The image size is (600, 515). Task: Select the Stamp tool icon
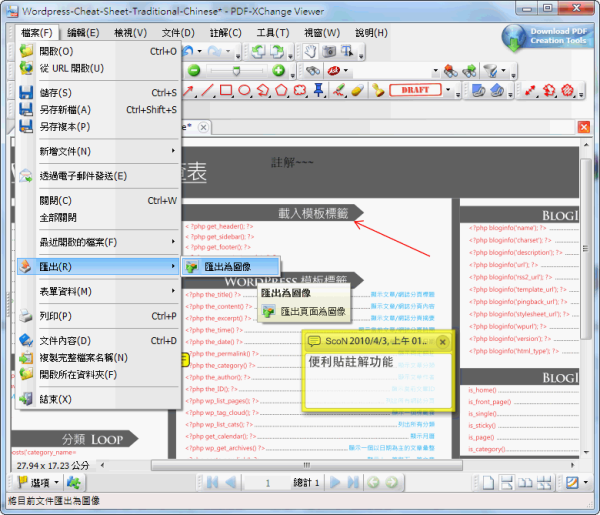point(378,90)
